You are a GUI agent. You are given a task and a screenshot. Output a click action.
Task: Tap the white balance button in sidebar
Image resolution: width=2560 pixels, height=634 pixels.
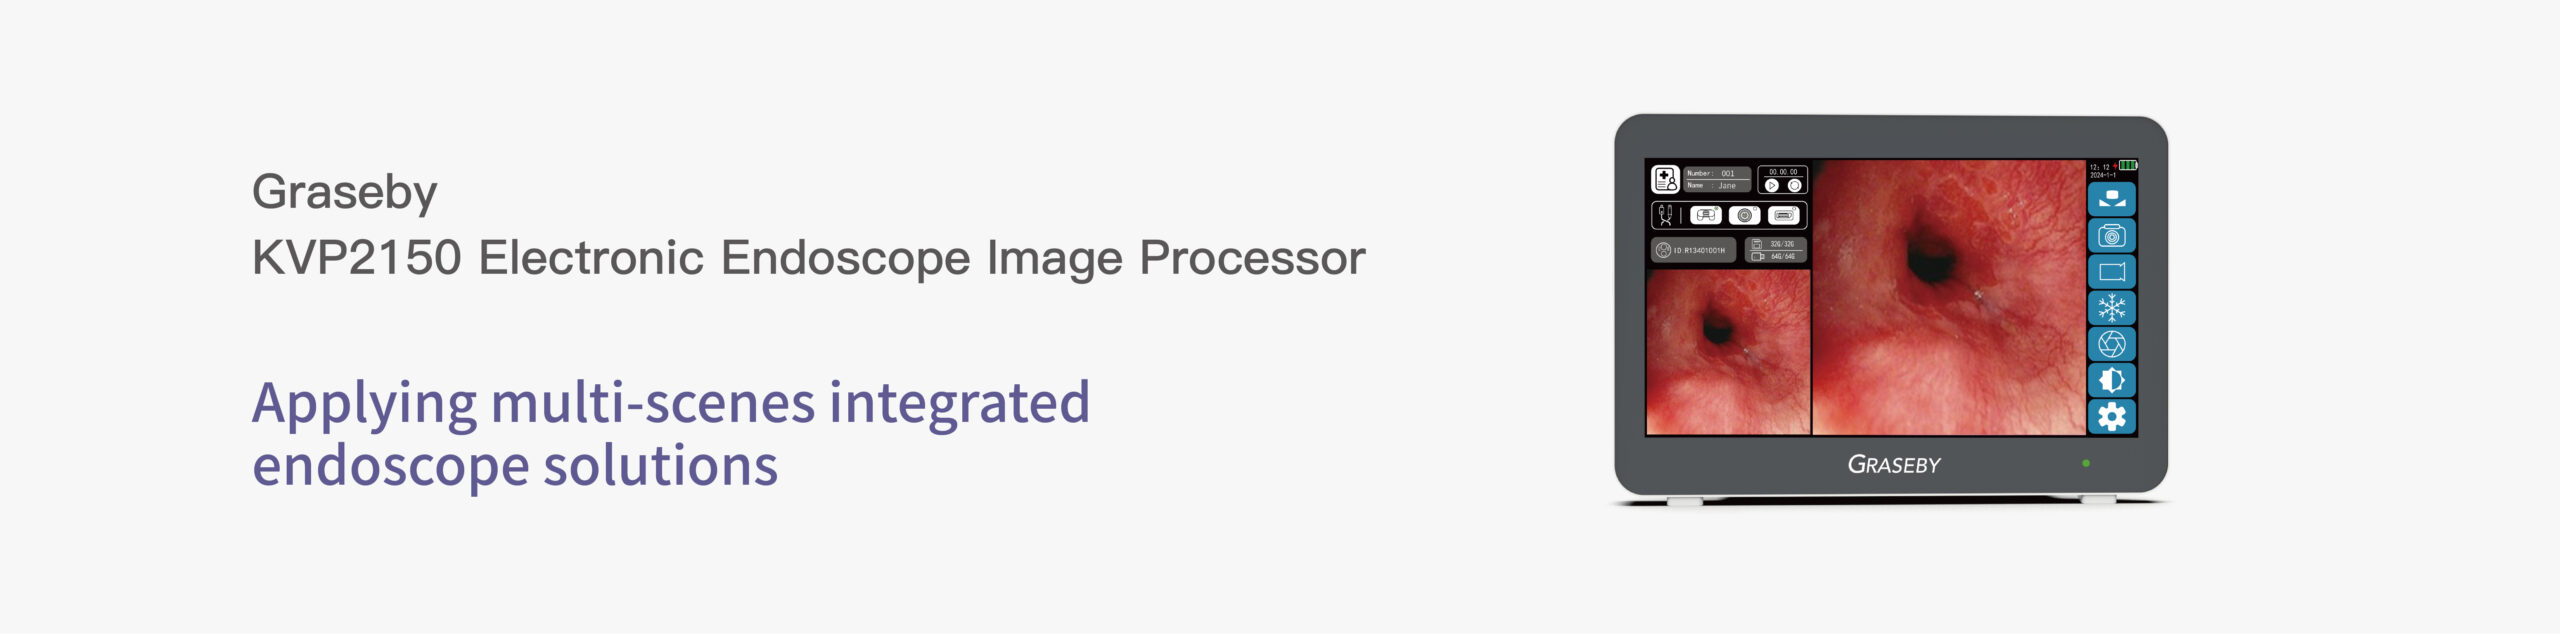[x=2112, y=199]
